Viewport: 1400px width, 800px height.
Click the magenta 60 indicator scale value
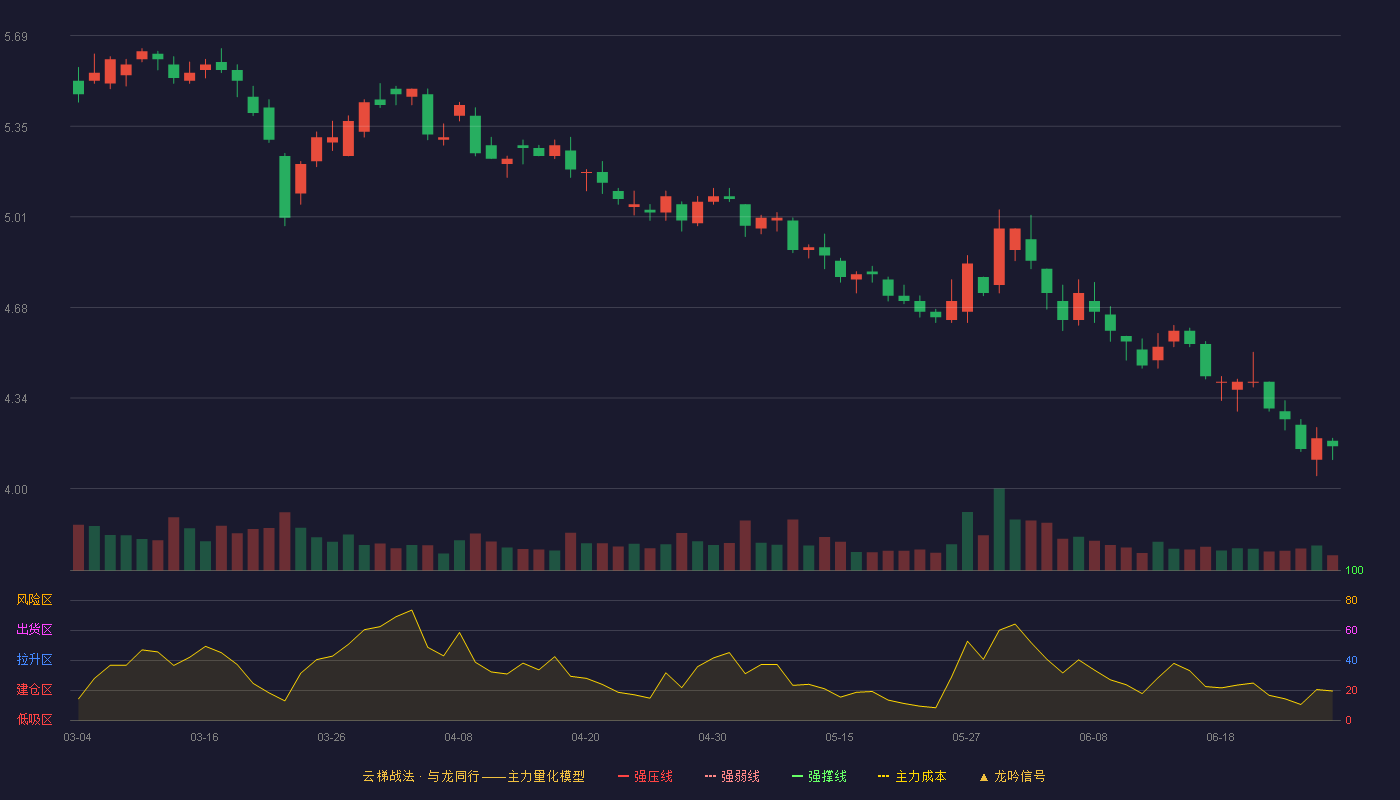tap(1351, 630)
